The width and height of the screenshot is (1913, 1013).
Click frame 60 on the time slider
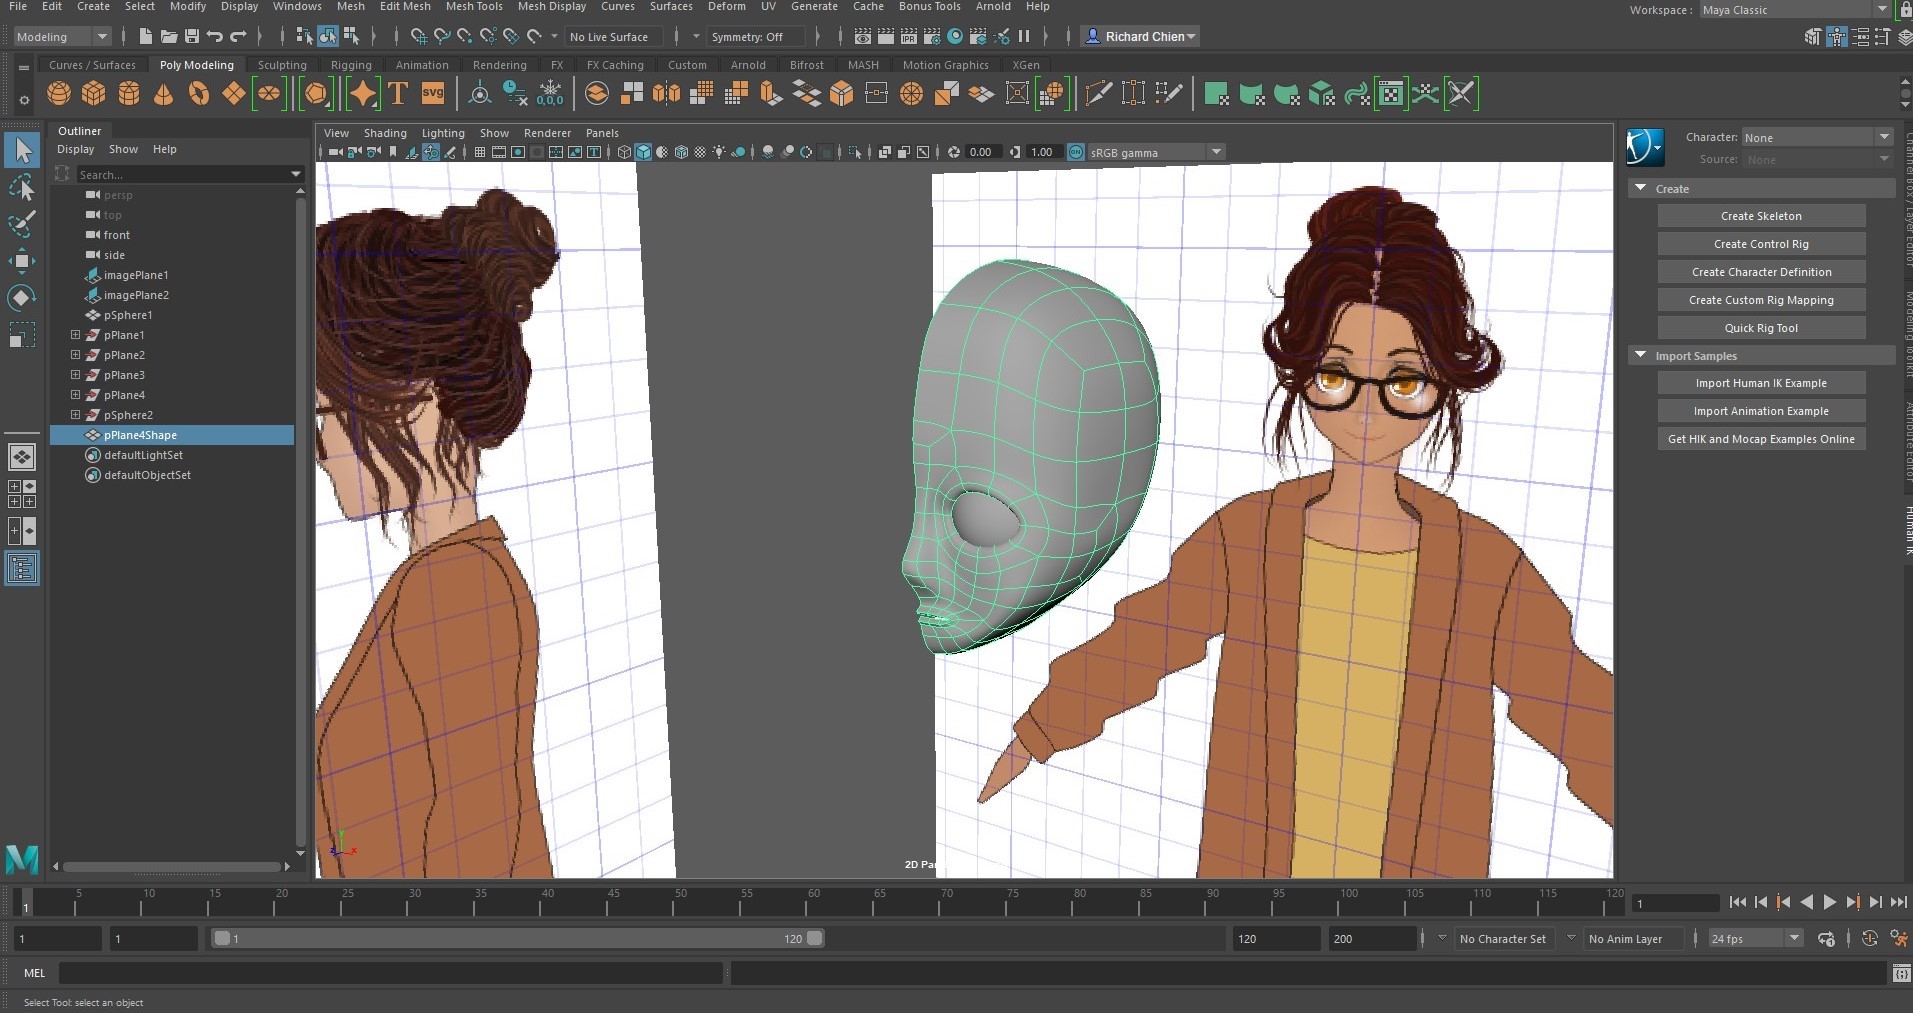806,904
